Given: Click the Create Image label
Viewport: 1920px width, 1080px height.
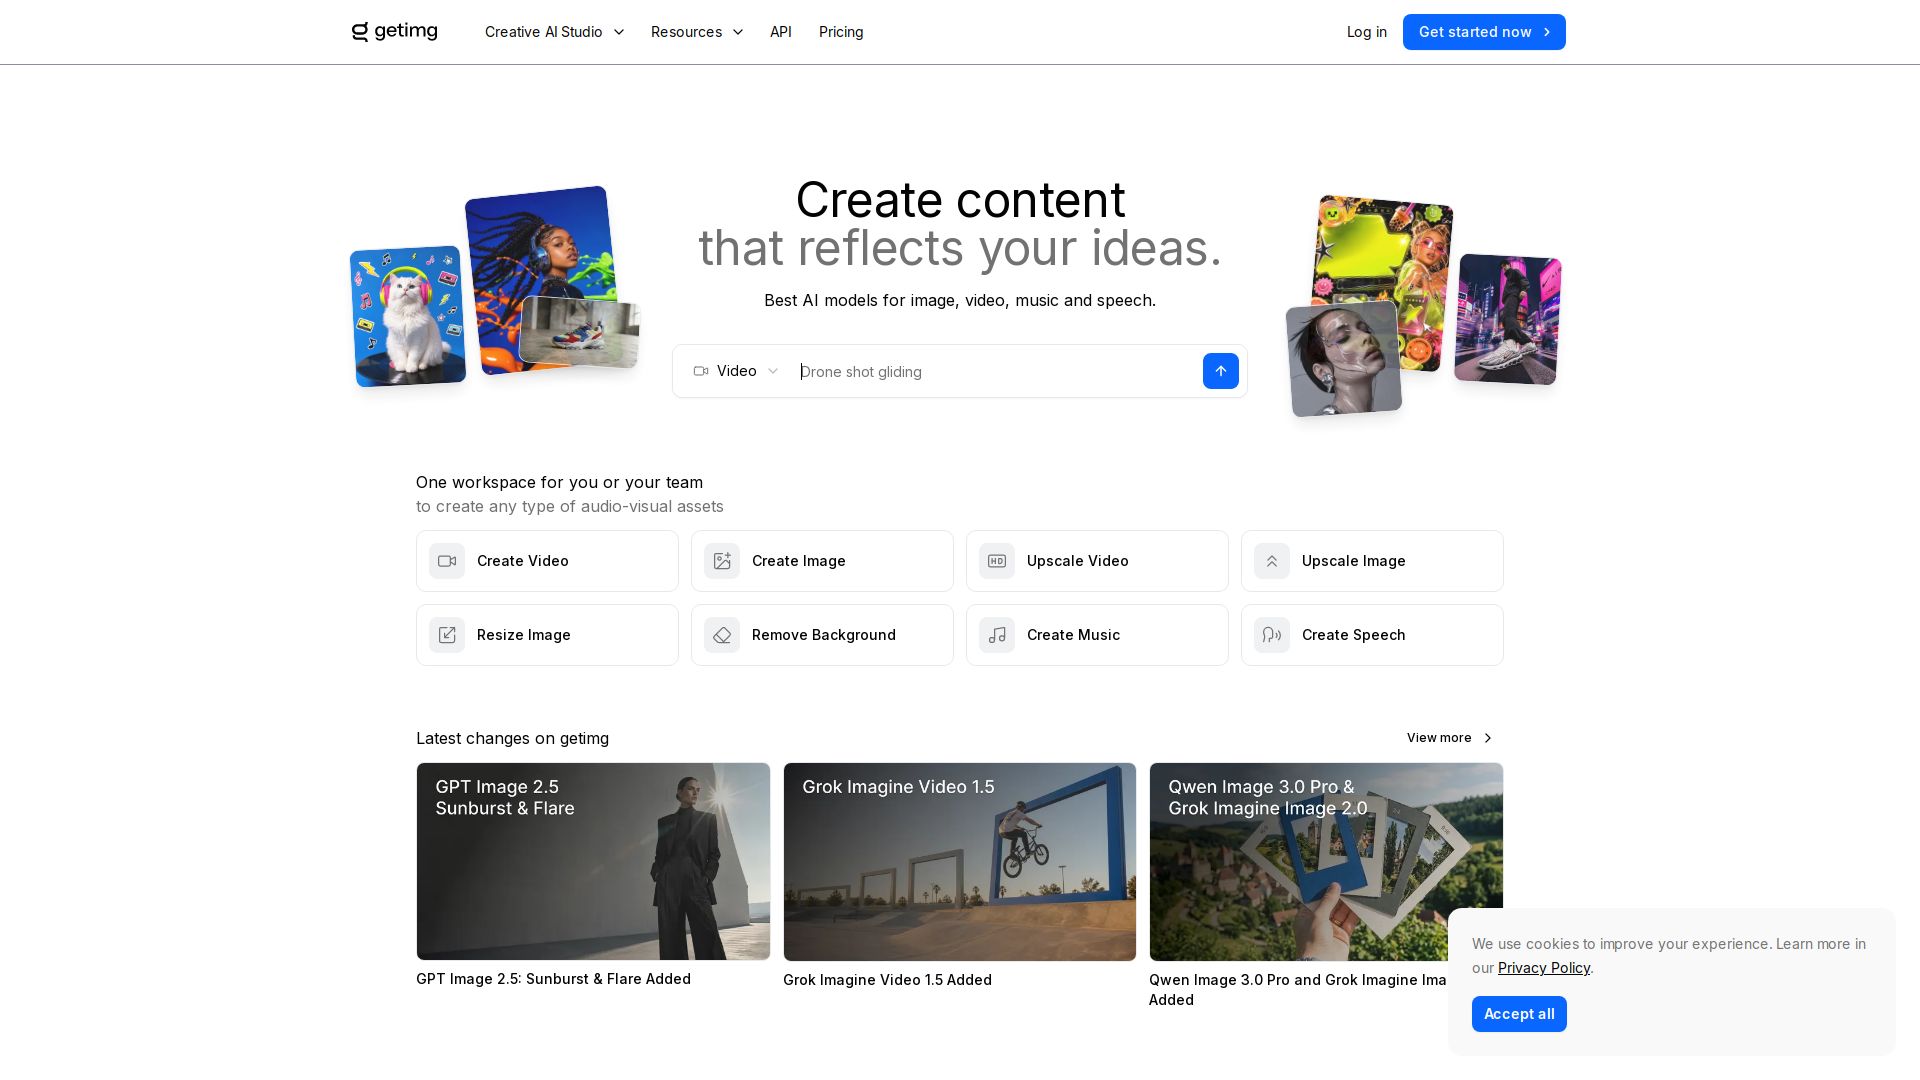Looking at the screenshot, I should pos(799,561).
